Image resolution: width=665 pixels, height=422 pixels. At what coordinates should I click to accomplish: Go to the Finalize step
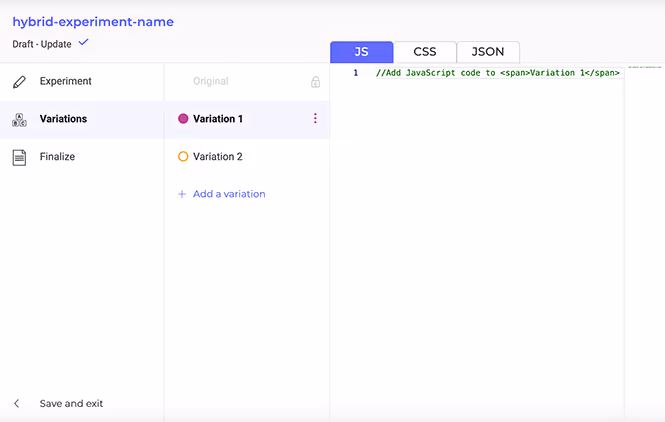(81, 157)
